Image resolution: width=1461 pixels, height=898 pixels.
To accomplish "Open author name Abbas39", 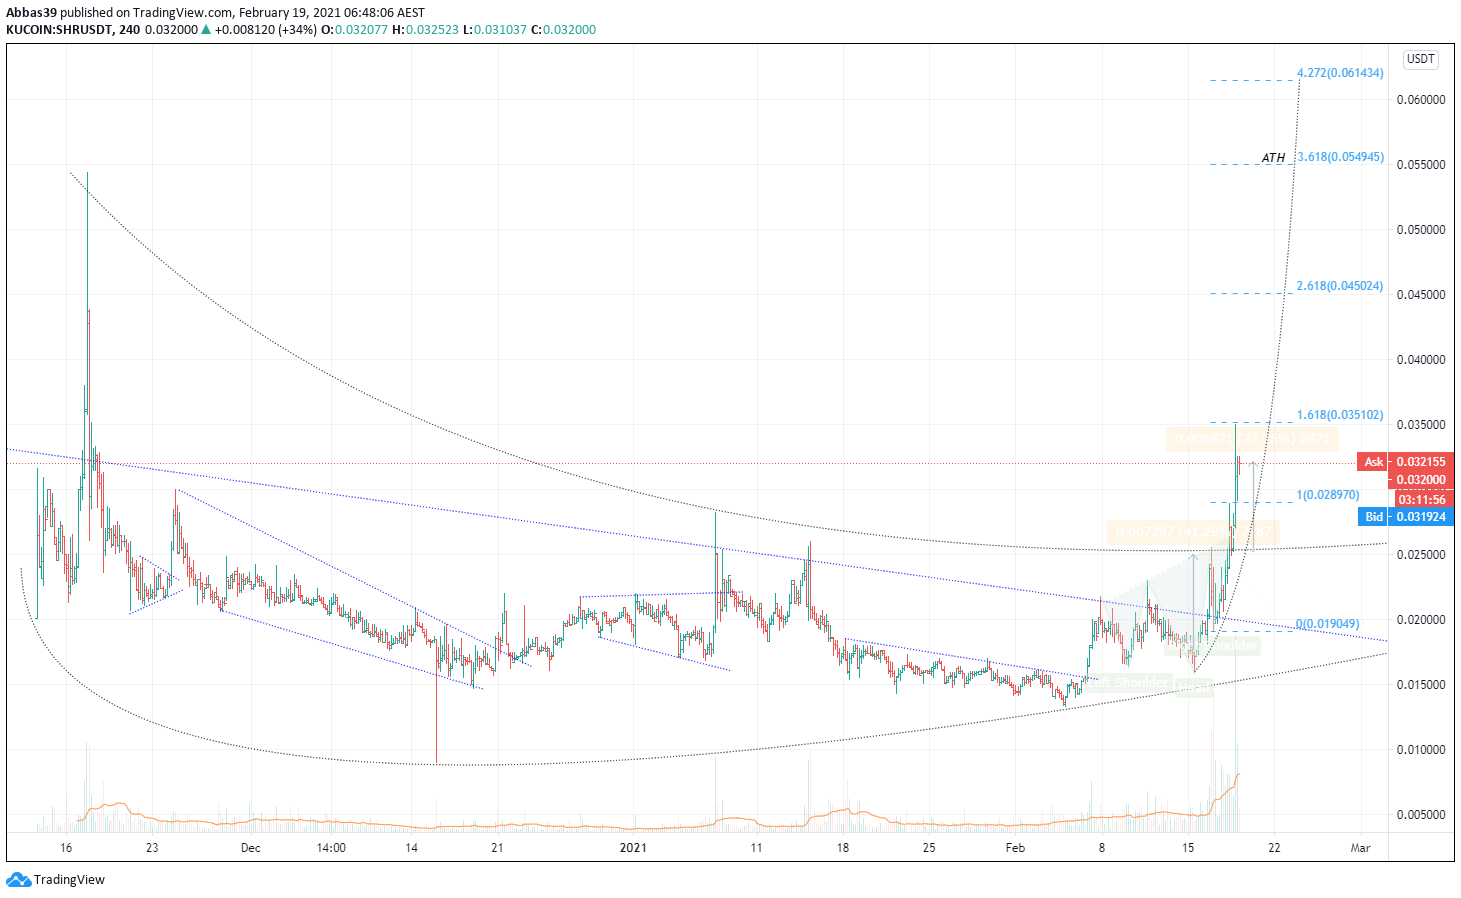I will pyautogui.click(x=31, y=13).
